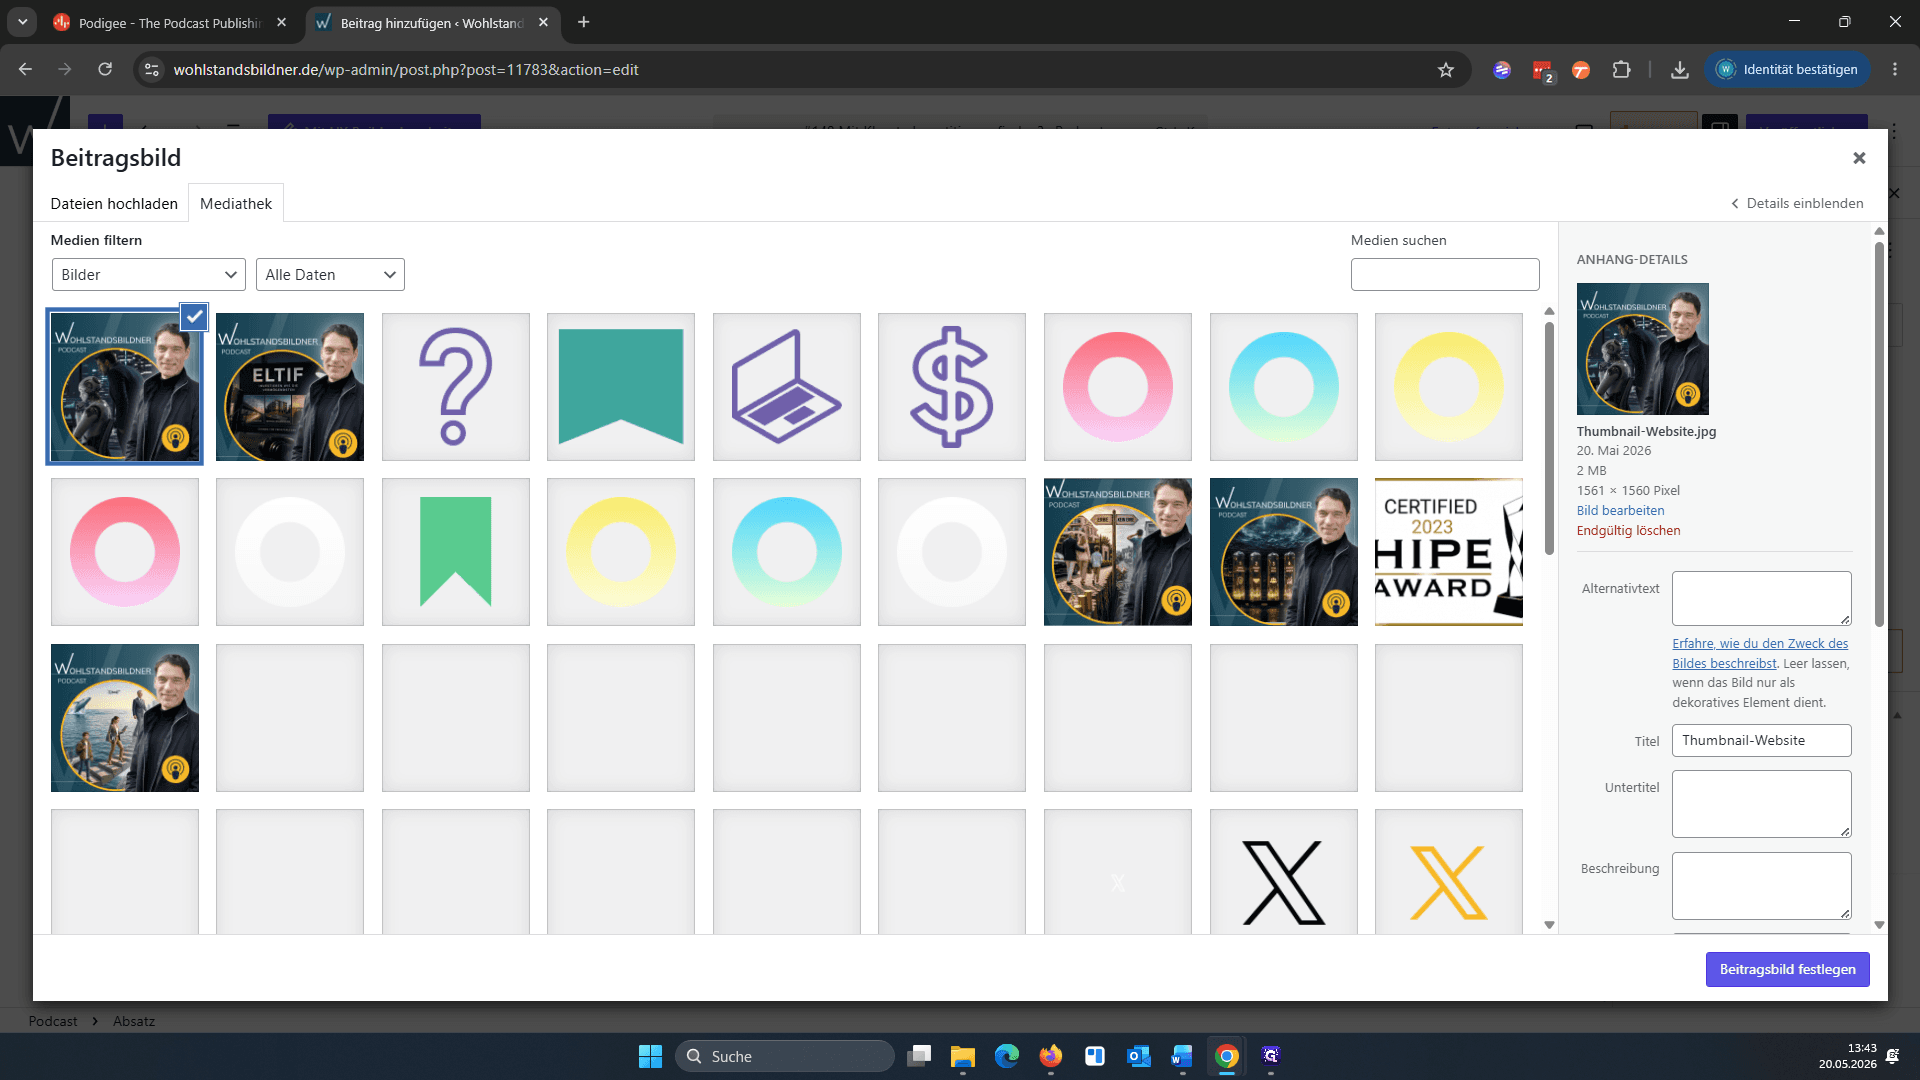Open the Alle Daten date filter dropdown
The height and width of the screenshot is (1080, 1920).
coord(330,275)
